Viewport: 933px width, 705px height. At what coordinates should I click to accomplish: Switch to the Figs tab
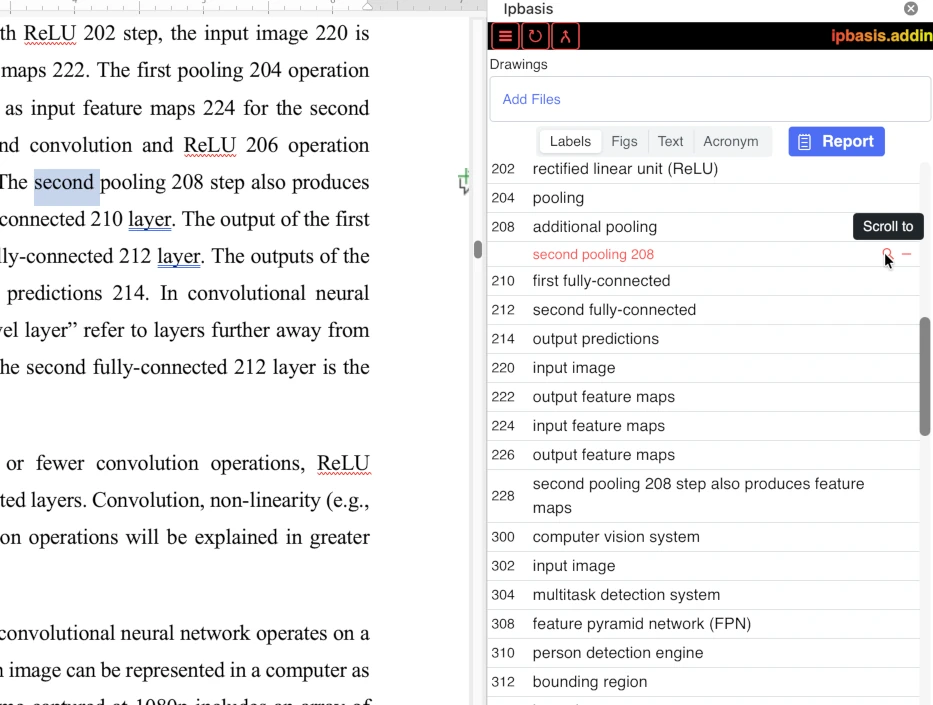624,142
